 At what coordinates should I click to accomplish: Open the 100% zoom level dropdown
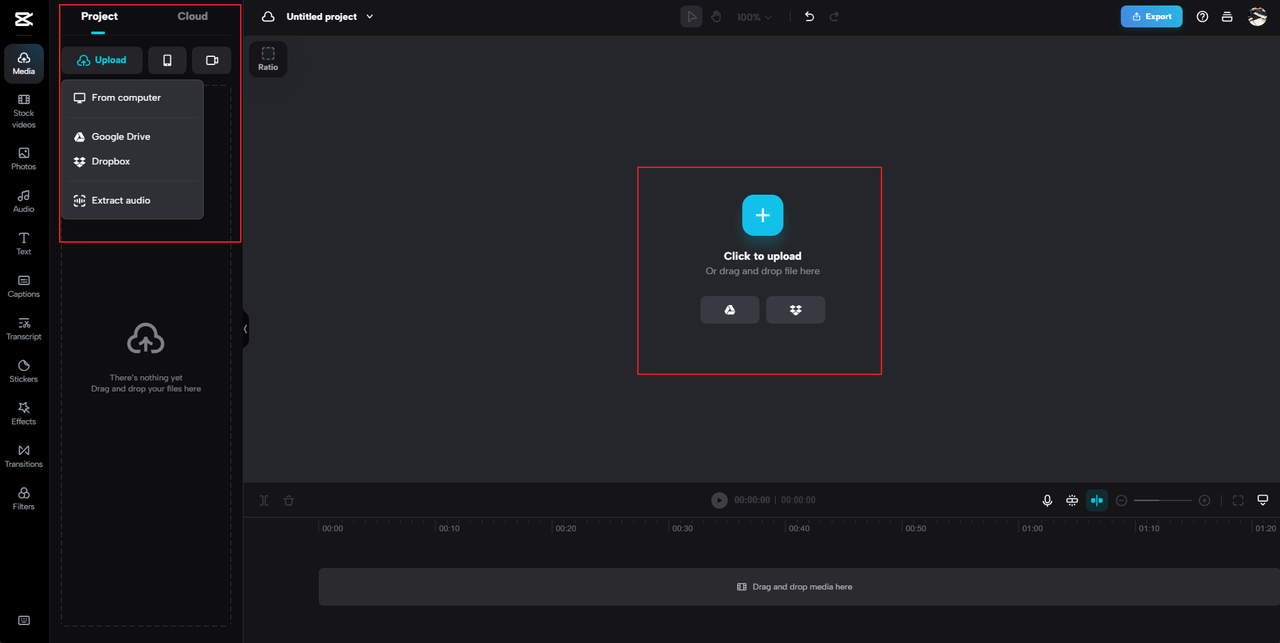click(754, 17)
